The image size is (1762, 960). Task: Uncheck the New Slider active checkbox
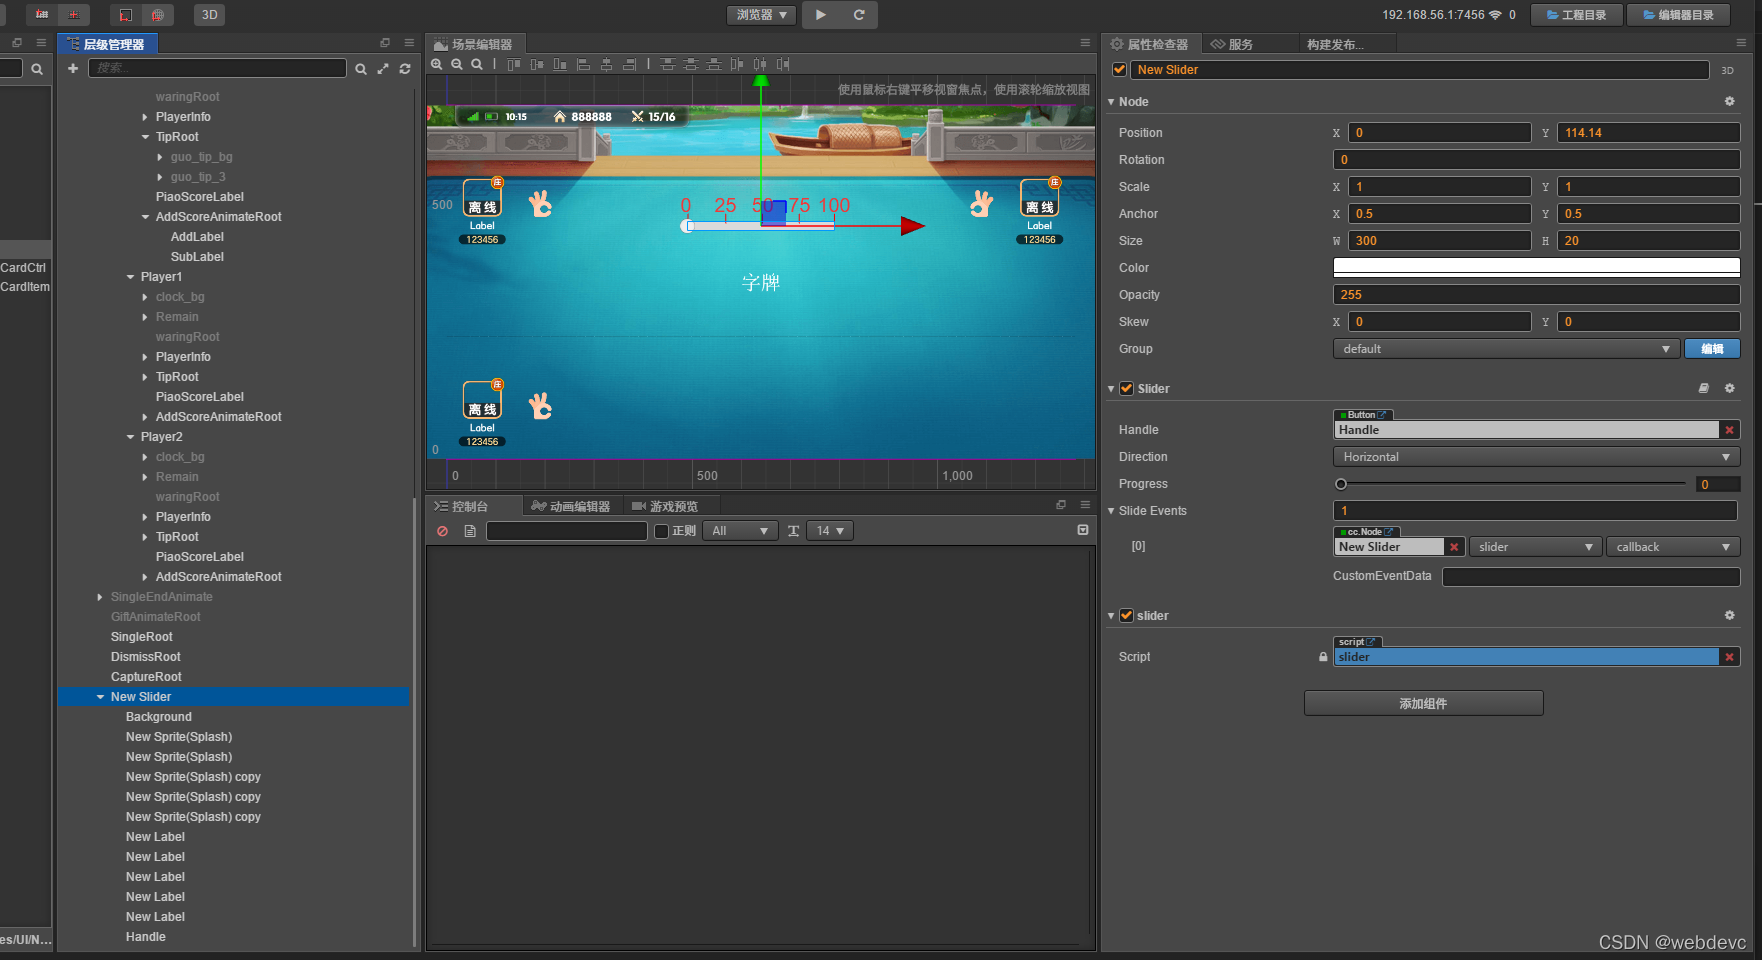click(1119, 70)
